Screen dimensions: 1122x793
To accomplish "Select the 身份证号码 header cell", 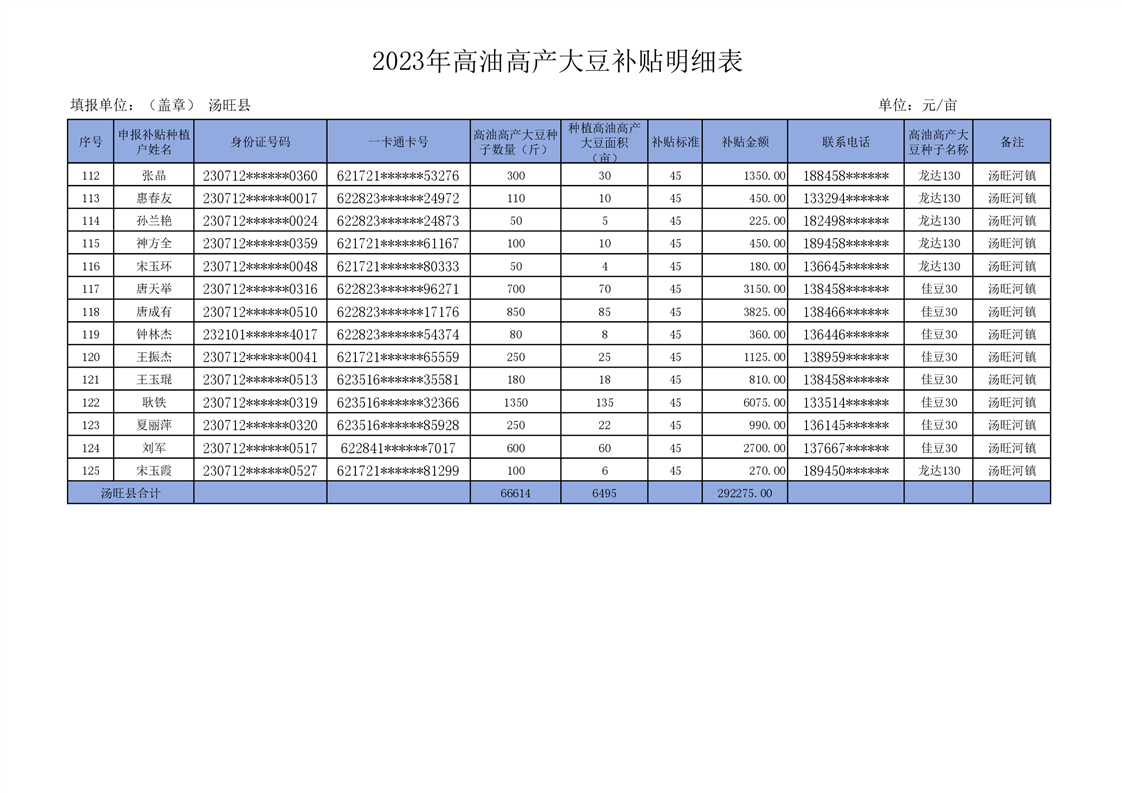I will tap(260, 142).
